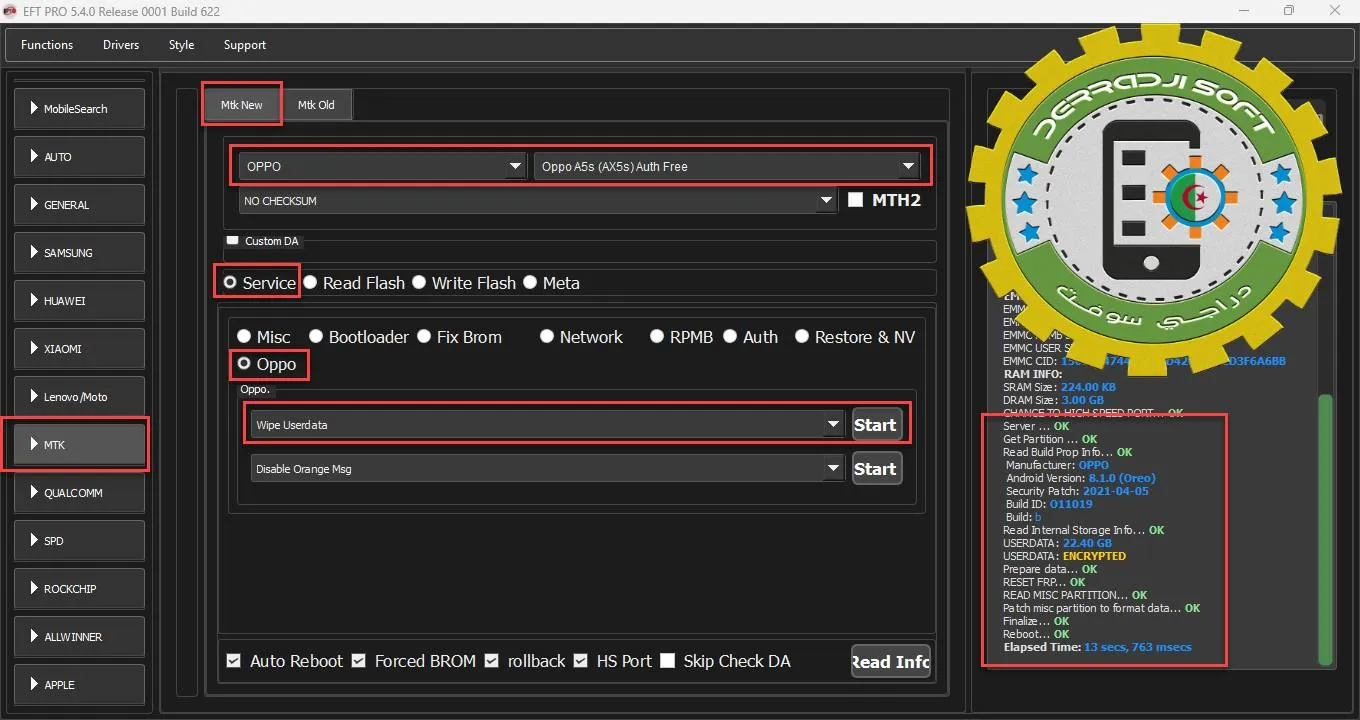
Task: Click the EFT PRO app icon in title bar
Action: tap(11, 11)
